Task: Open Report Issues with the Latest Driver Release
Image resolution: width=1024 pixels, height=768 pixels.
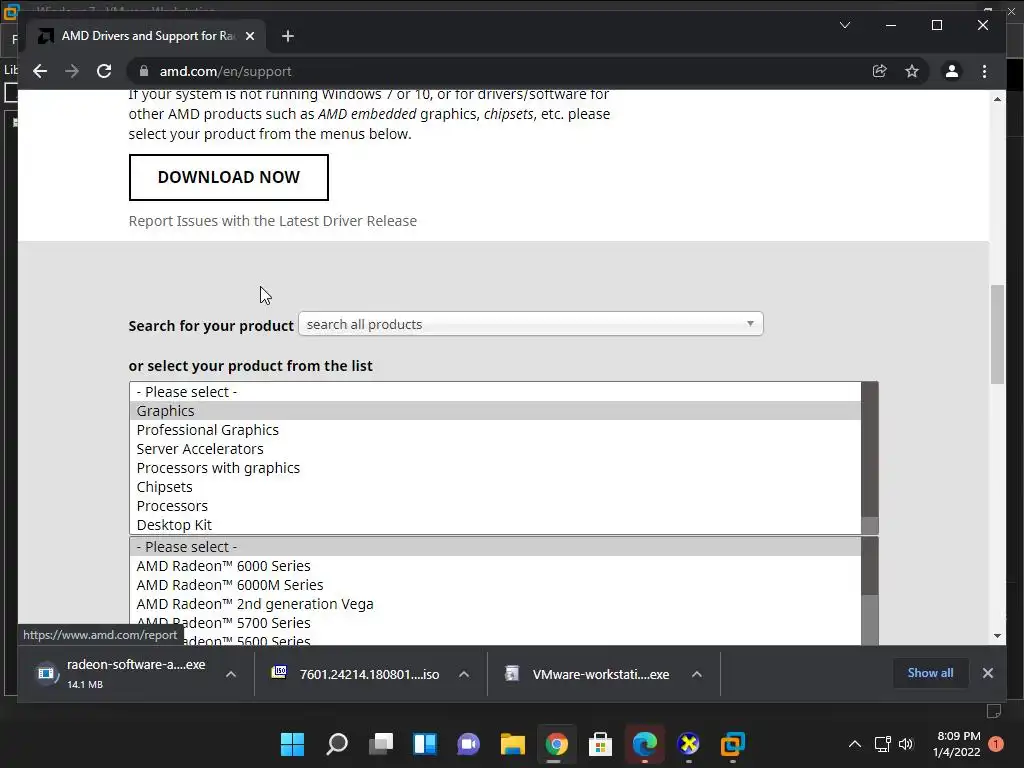Action: (272, 221)
